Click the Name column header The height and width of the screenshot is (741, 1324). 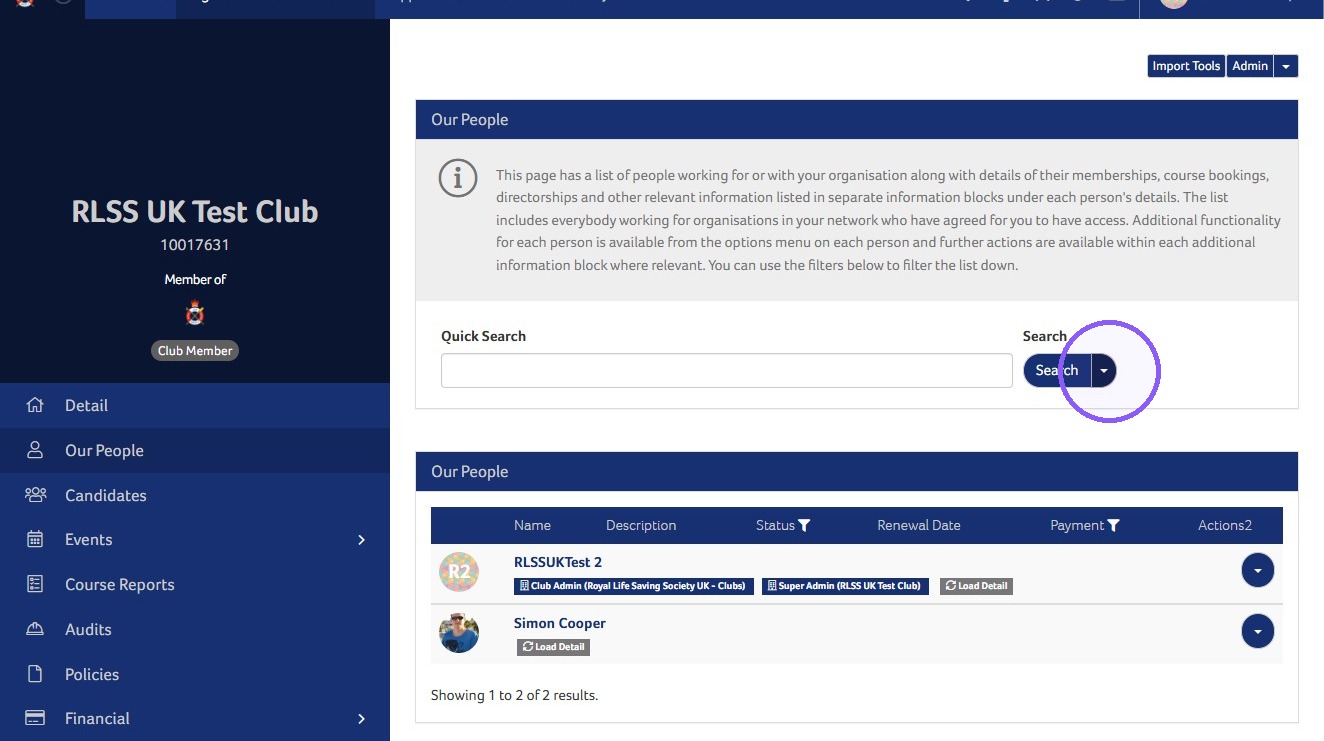[532, 525]
